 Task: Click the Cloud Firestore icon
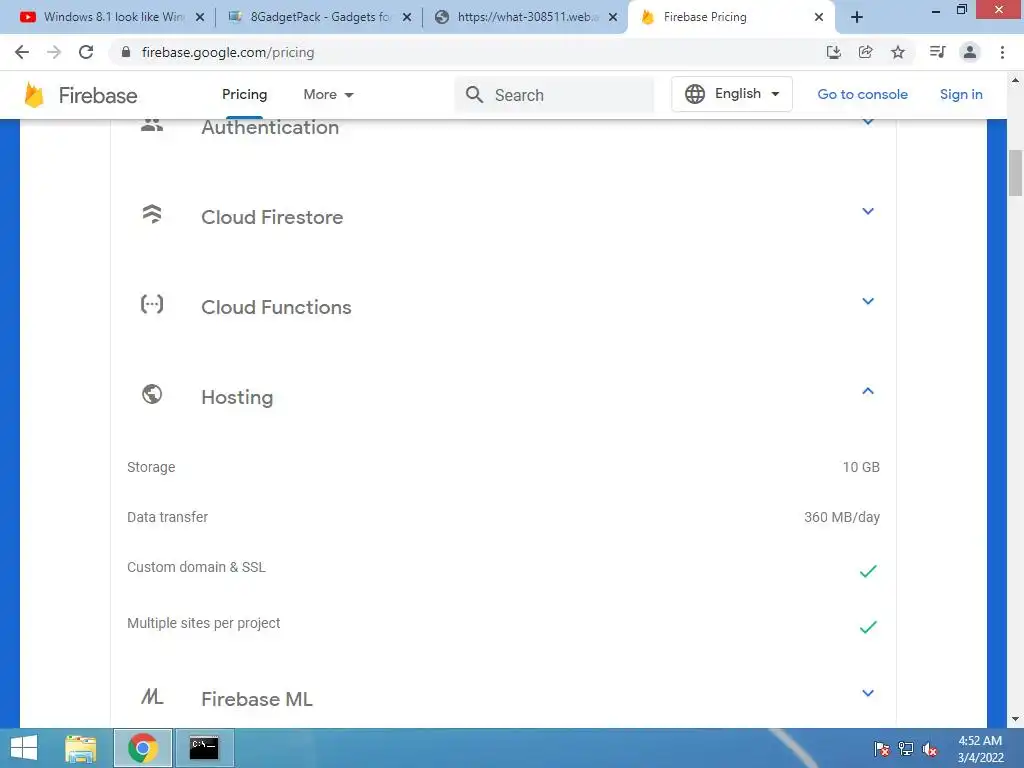pyautogui.click(x=152, y=214)
